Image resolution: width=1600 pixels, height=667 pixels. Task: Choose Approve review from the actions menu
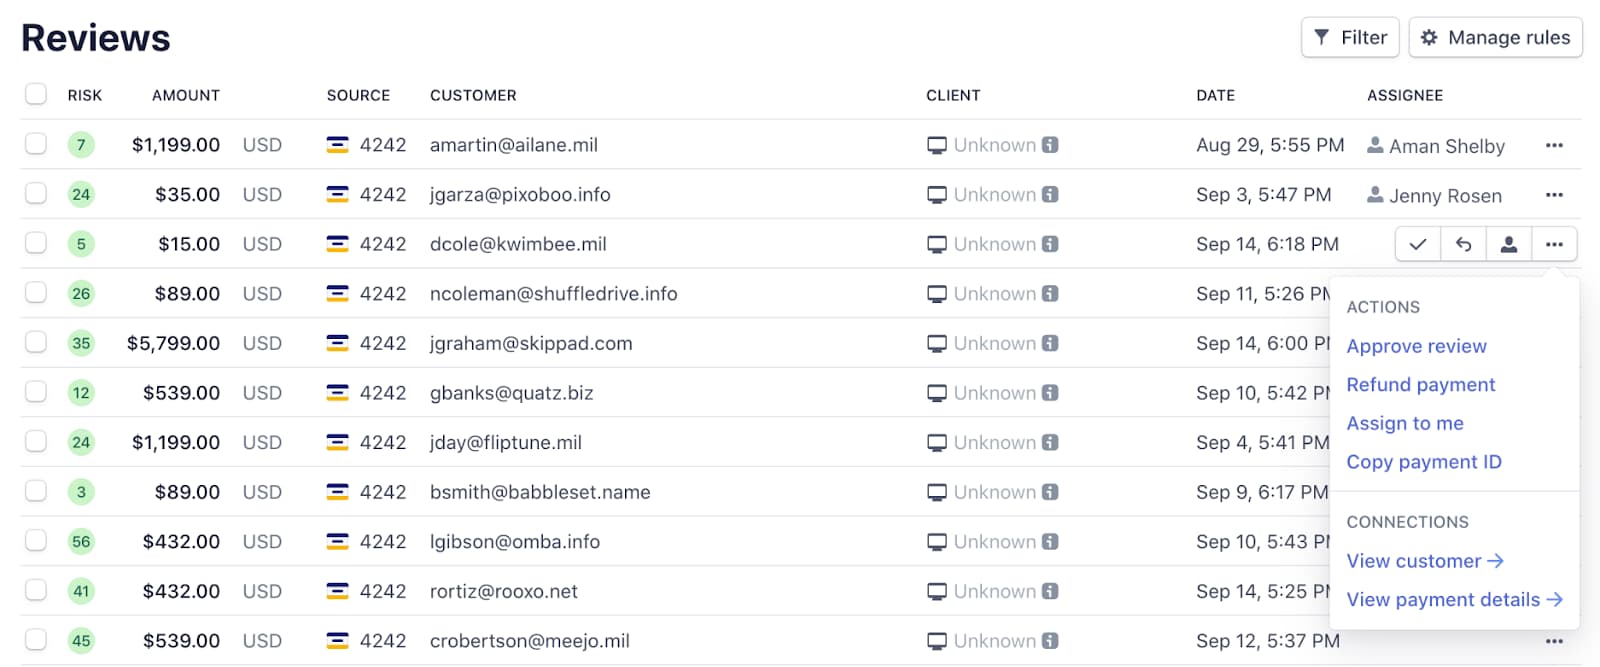1416,346
